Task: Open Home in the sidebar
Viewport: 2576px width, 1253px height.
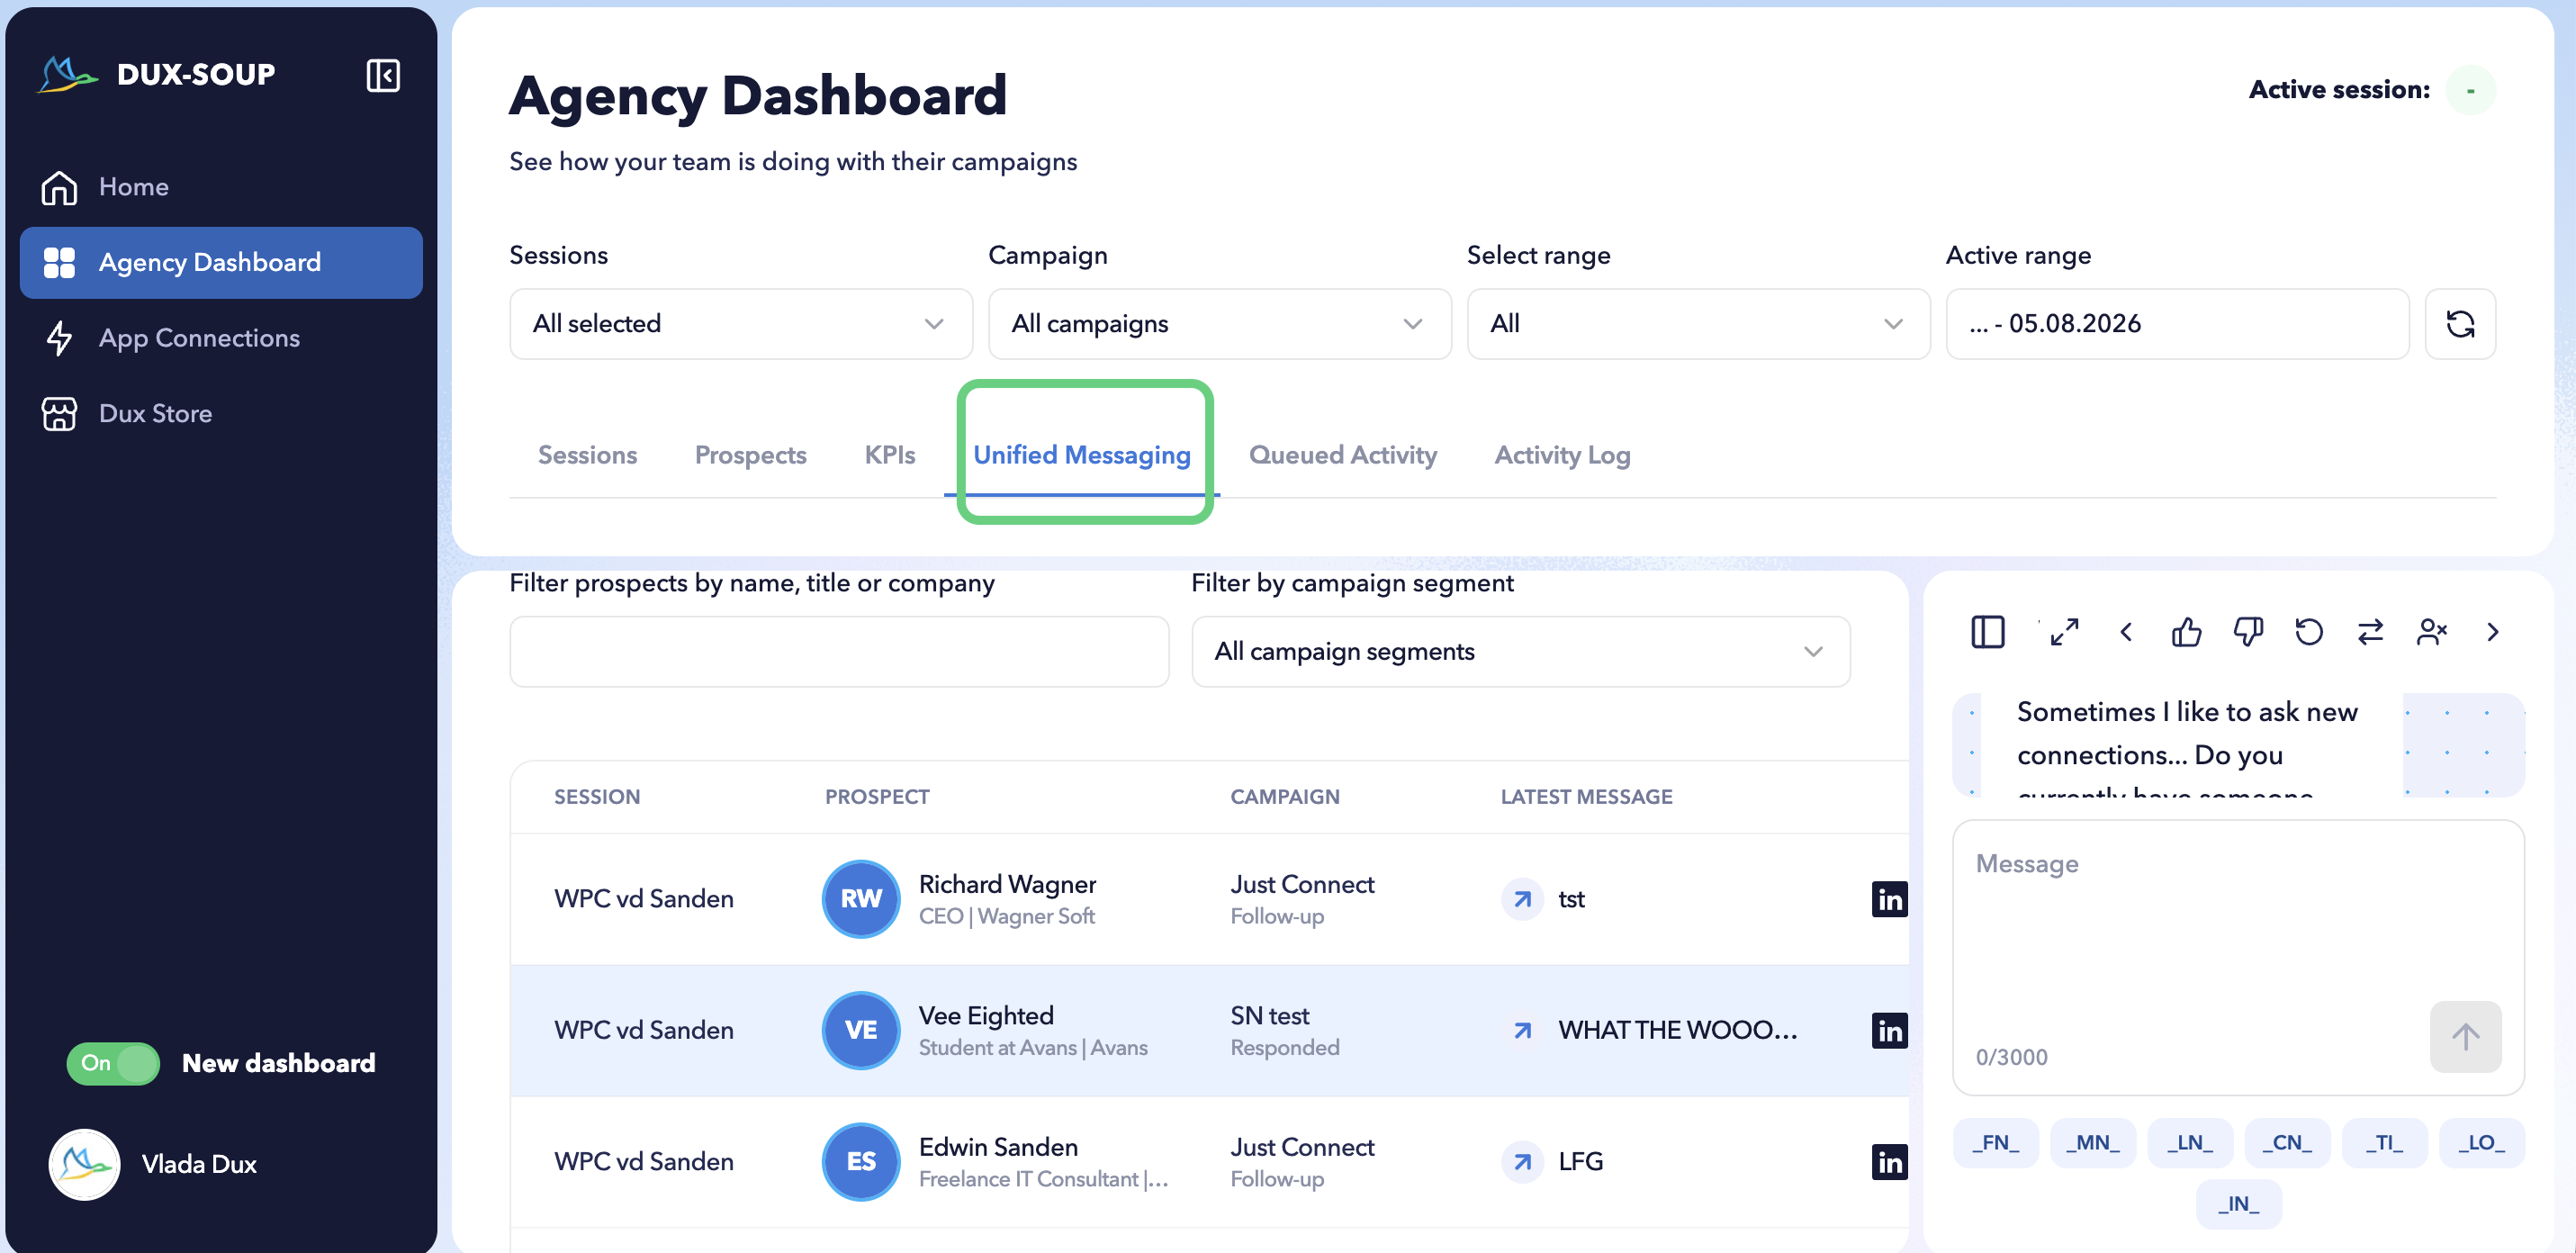Action: pos(221,187)
